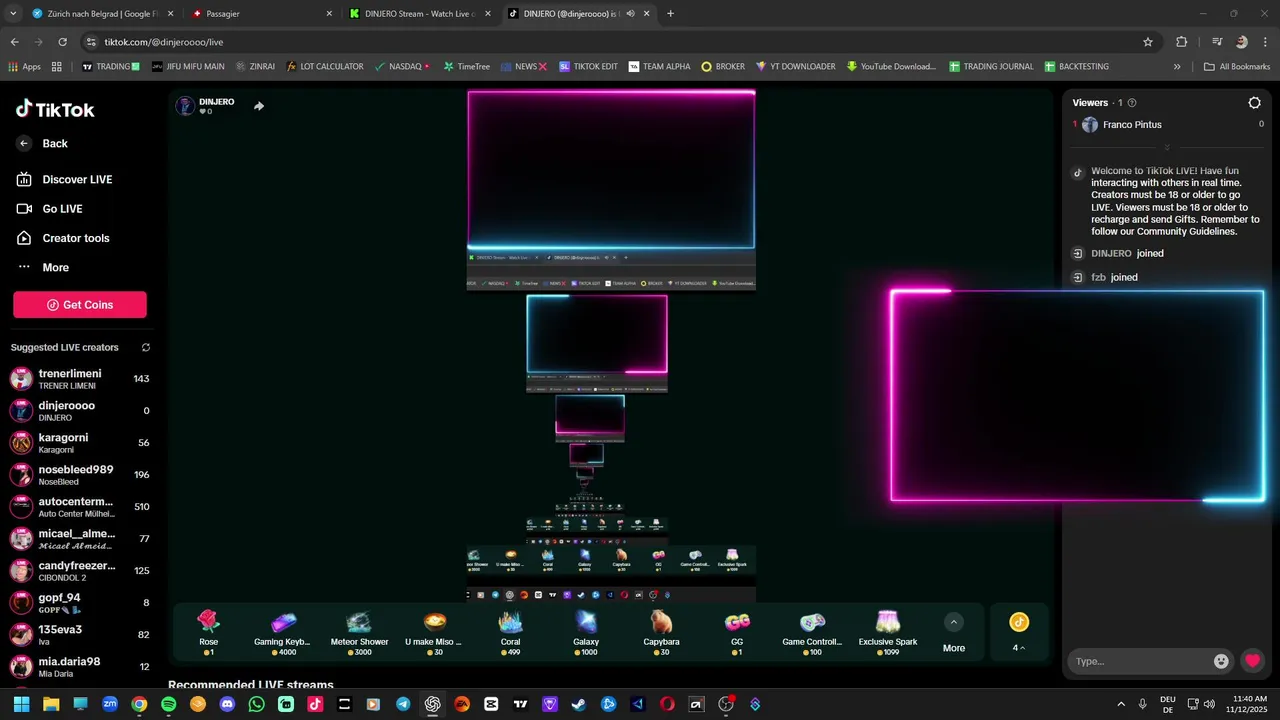Image resolution: width=1280 pixels, height=720 pixels.
Task: Open the TRADING bookmark folder
Action: 109,67
